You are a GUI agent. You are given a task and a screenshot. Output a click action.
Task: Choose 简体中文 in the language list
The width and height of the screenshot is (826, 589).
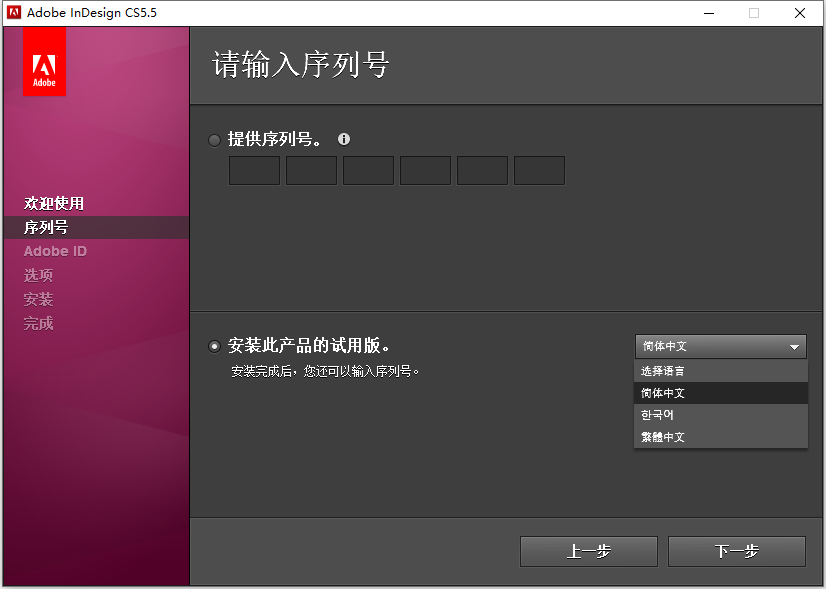point(721,393)
